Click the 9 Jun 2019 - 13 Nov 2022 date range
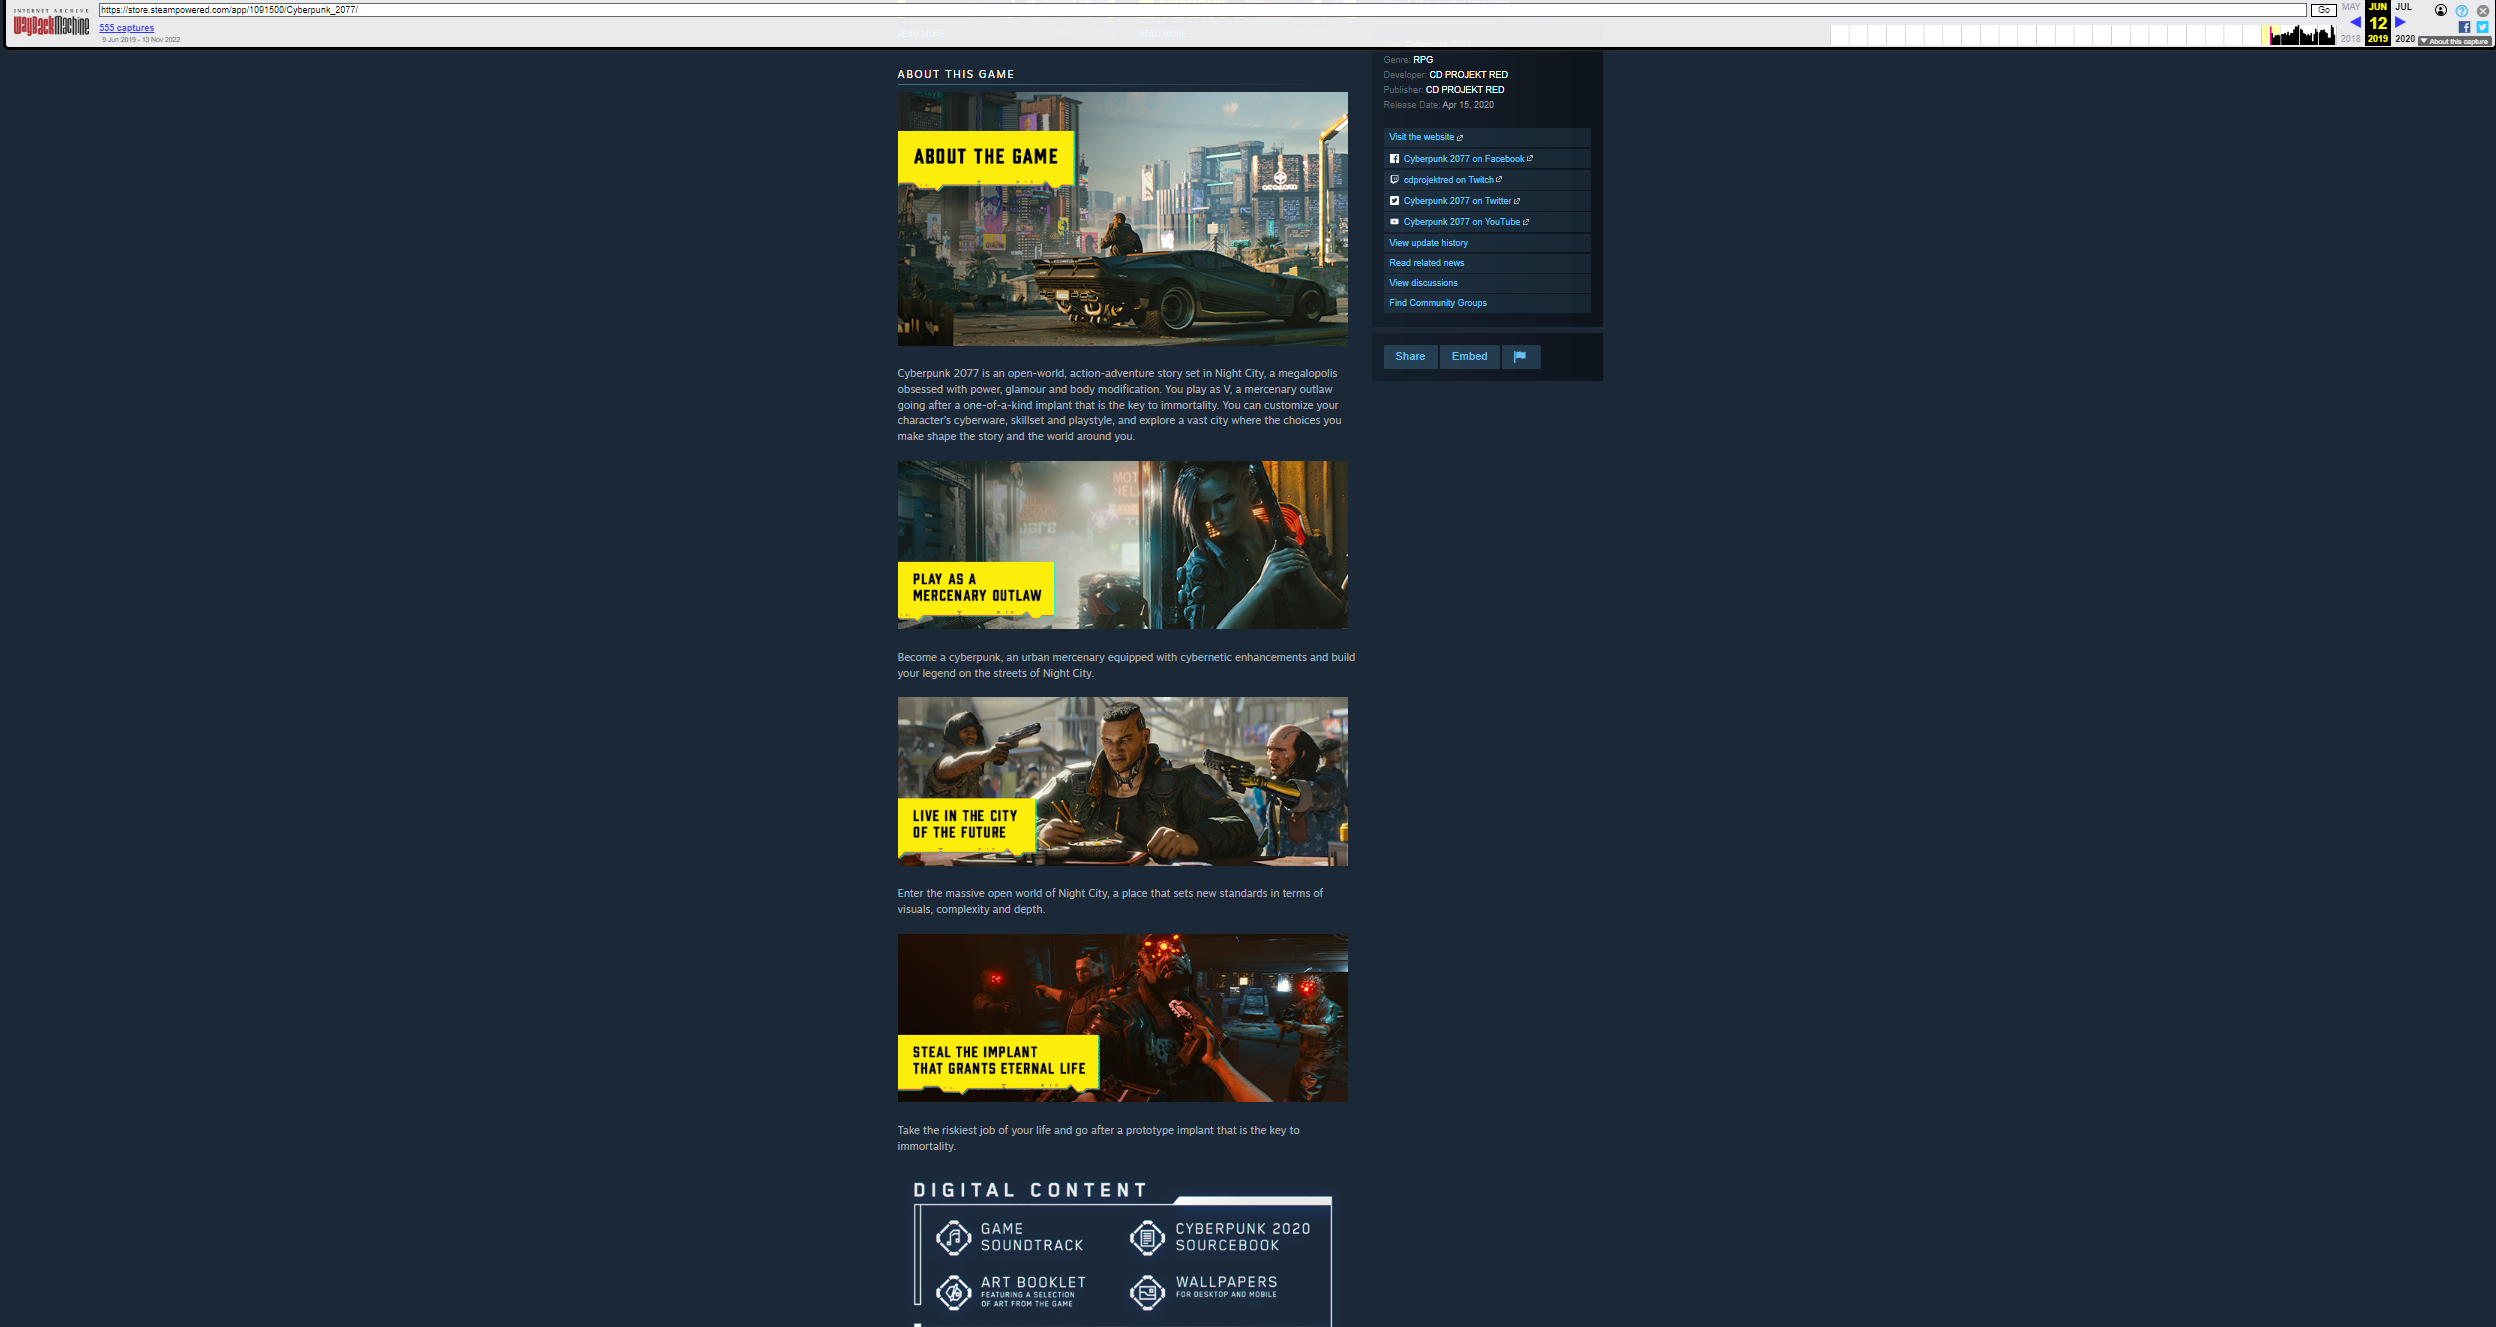Screen dimensions: 2496x1327 tap(141, 40)
